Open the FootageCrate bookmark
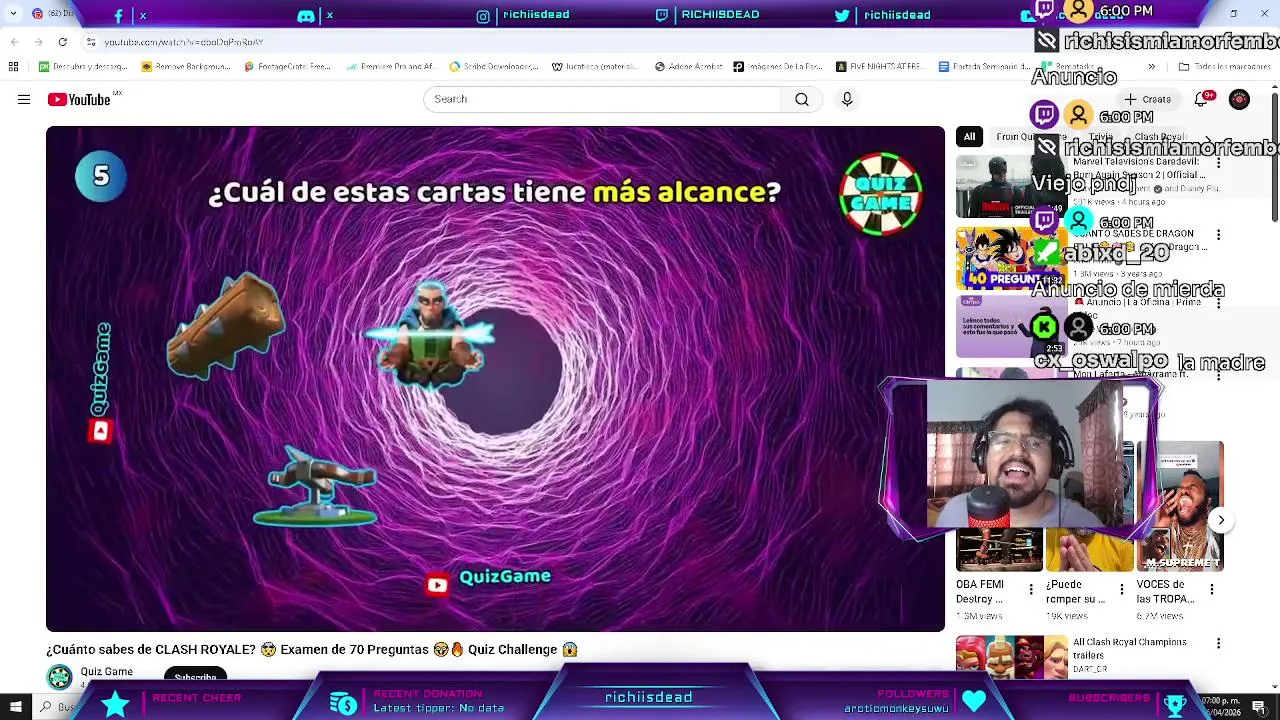The height and width of the screenshot is (720, 1280). point(287,67)
